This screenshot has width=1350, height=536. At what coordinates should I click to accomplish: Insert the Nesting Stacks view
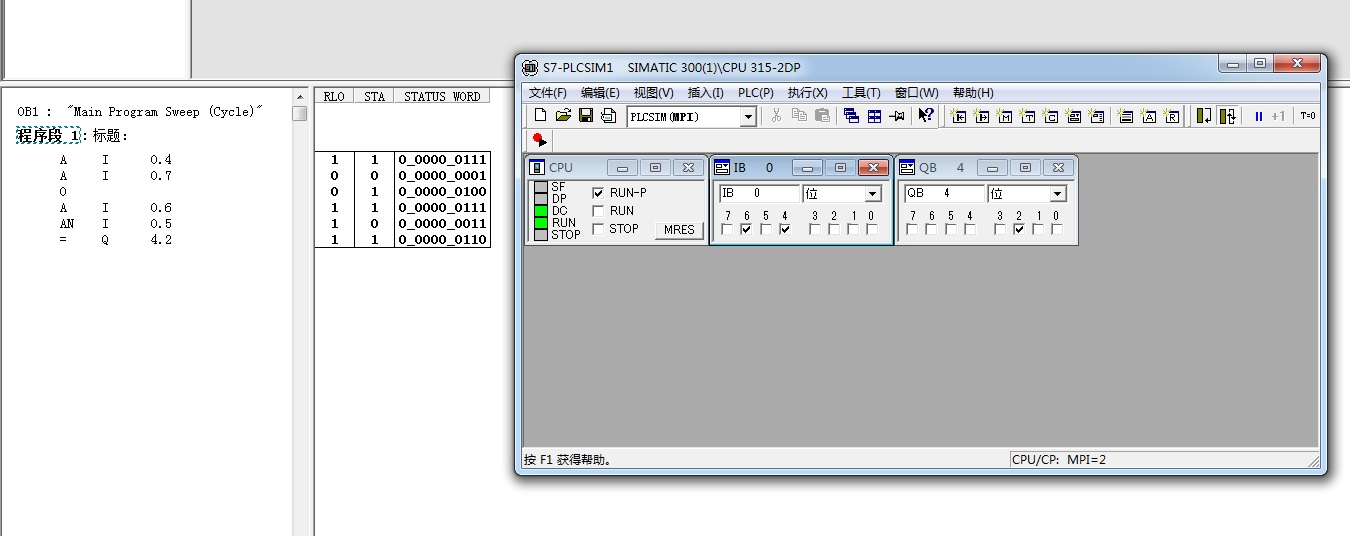(1125, 116)
